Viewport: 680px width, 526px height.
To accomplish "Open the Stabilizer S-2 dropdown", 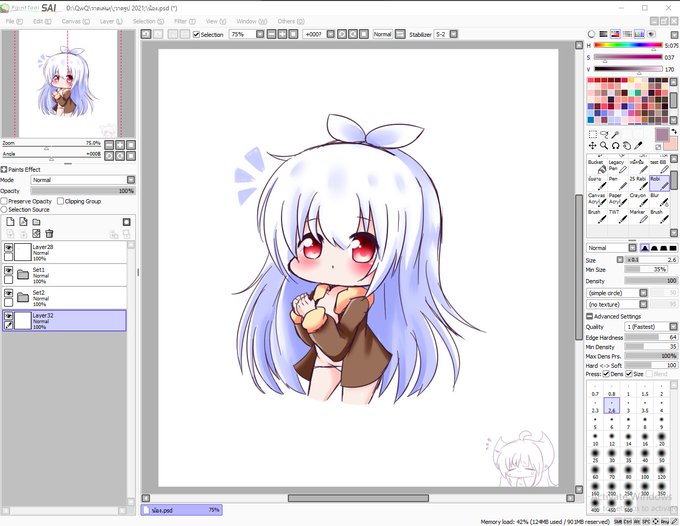I will (x=454, y=34).
